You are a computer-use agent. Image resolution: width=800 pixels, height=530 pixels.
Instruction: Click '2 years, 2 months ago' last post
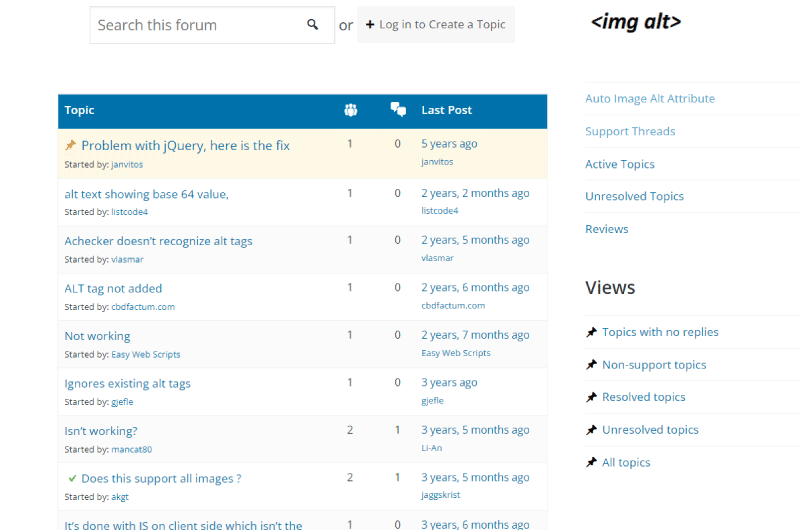[x=476, y=193]
